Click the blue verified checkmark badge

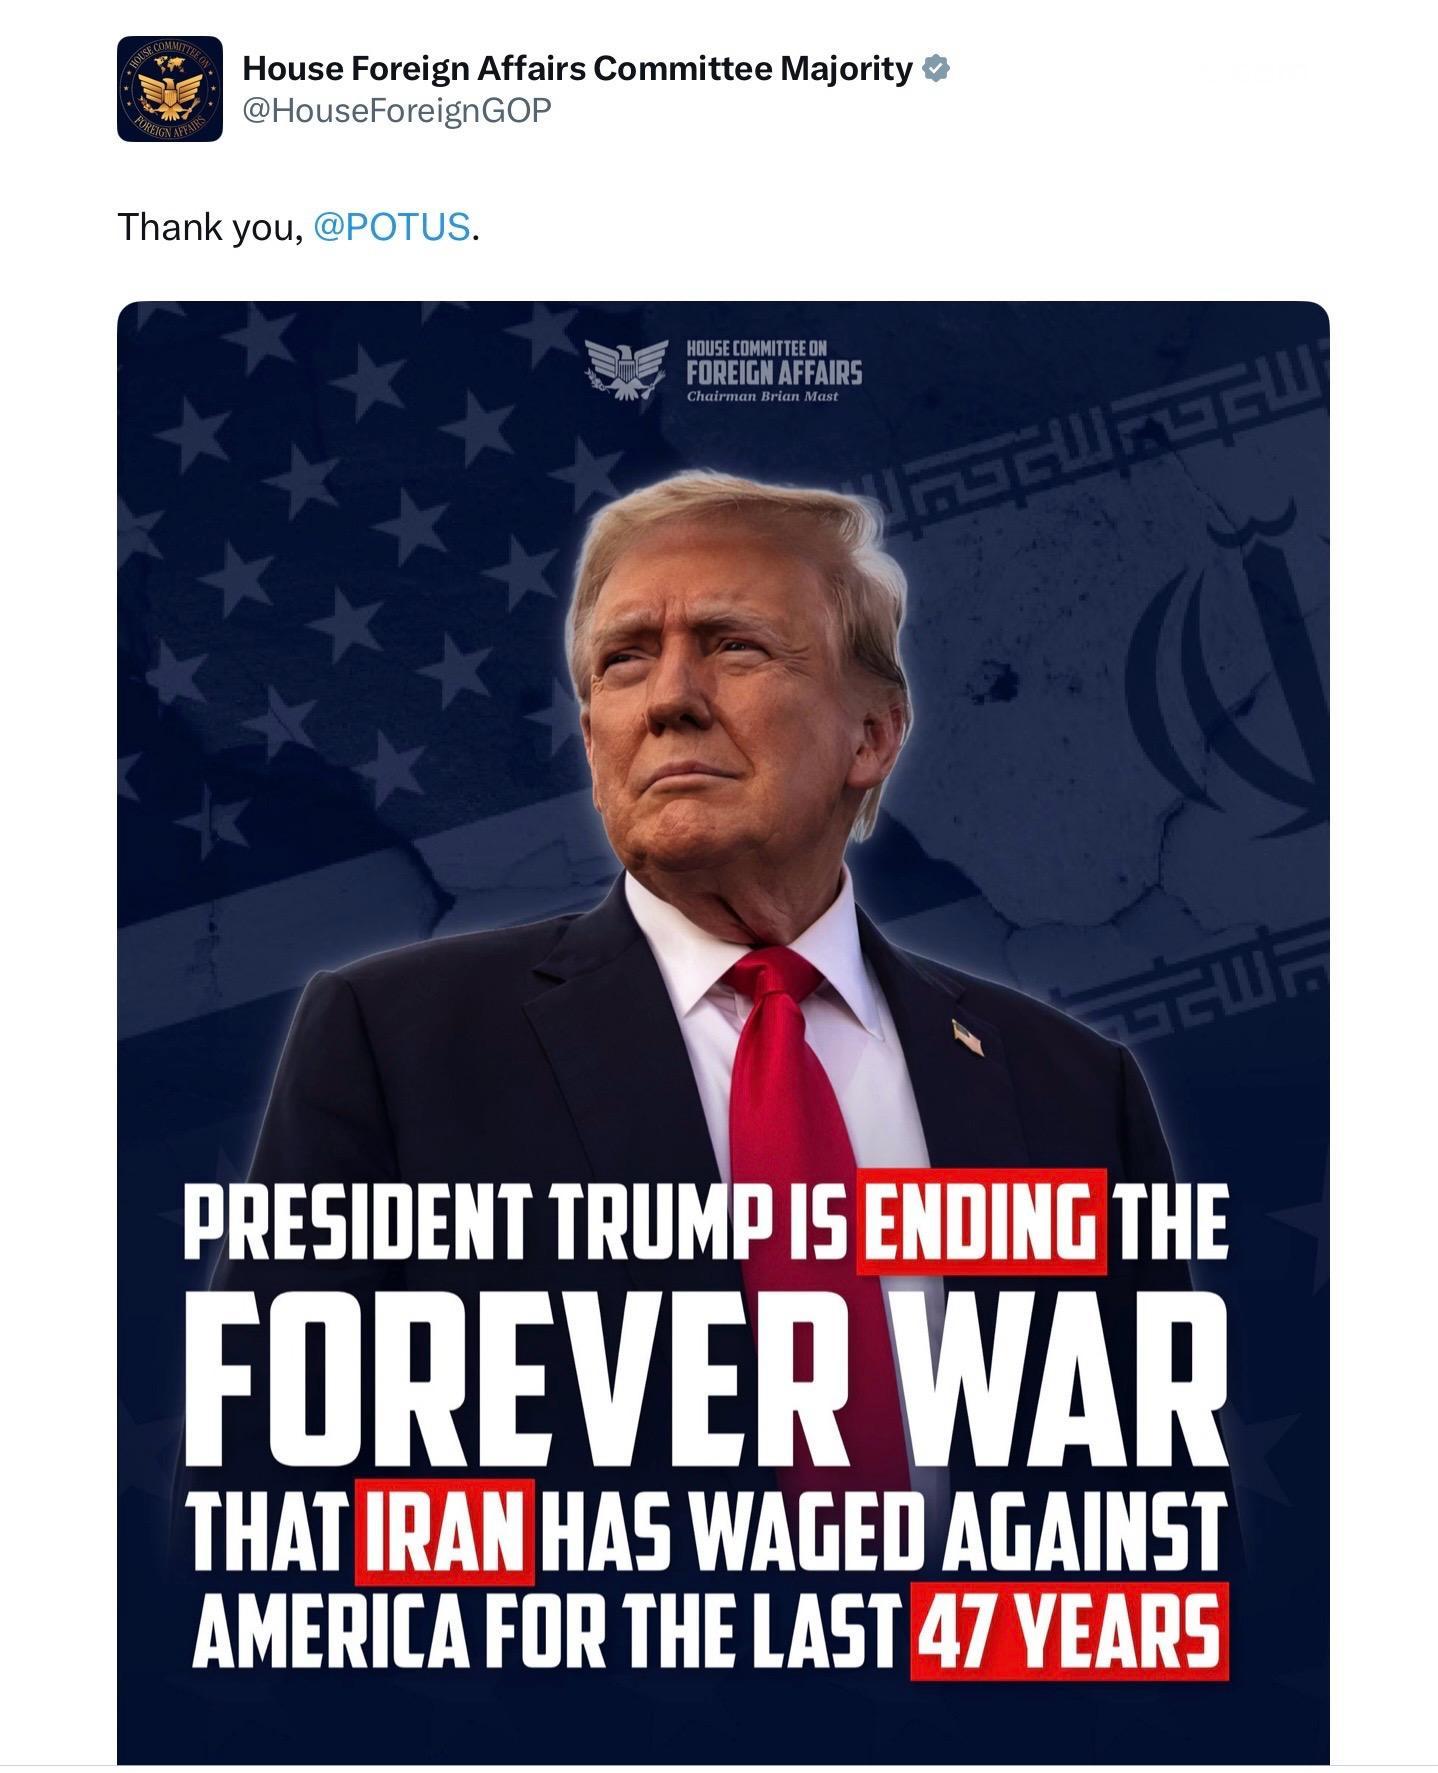point(935,69)
